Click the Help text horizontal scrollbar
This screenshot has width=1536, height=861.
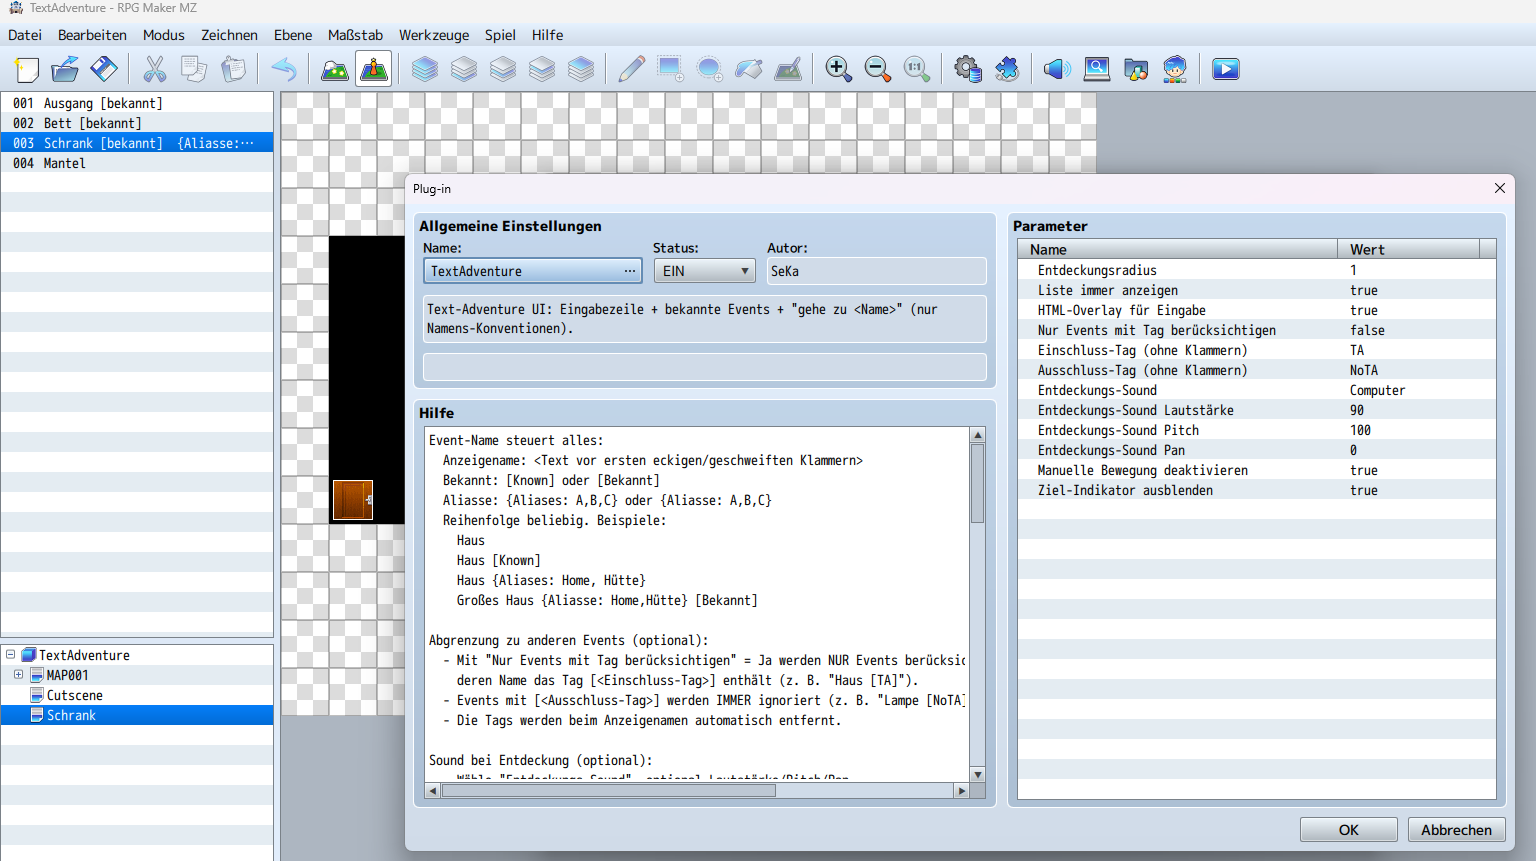[608, 791]
